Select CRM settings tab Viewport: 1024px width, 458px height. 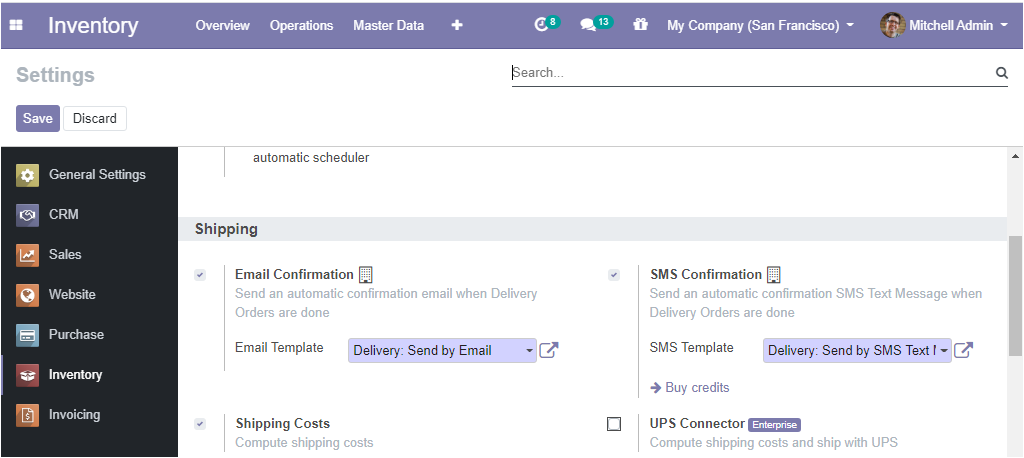tap(89, 215)
